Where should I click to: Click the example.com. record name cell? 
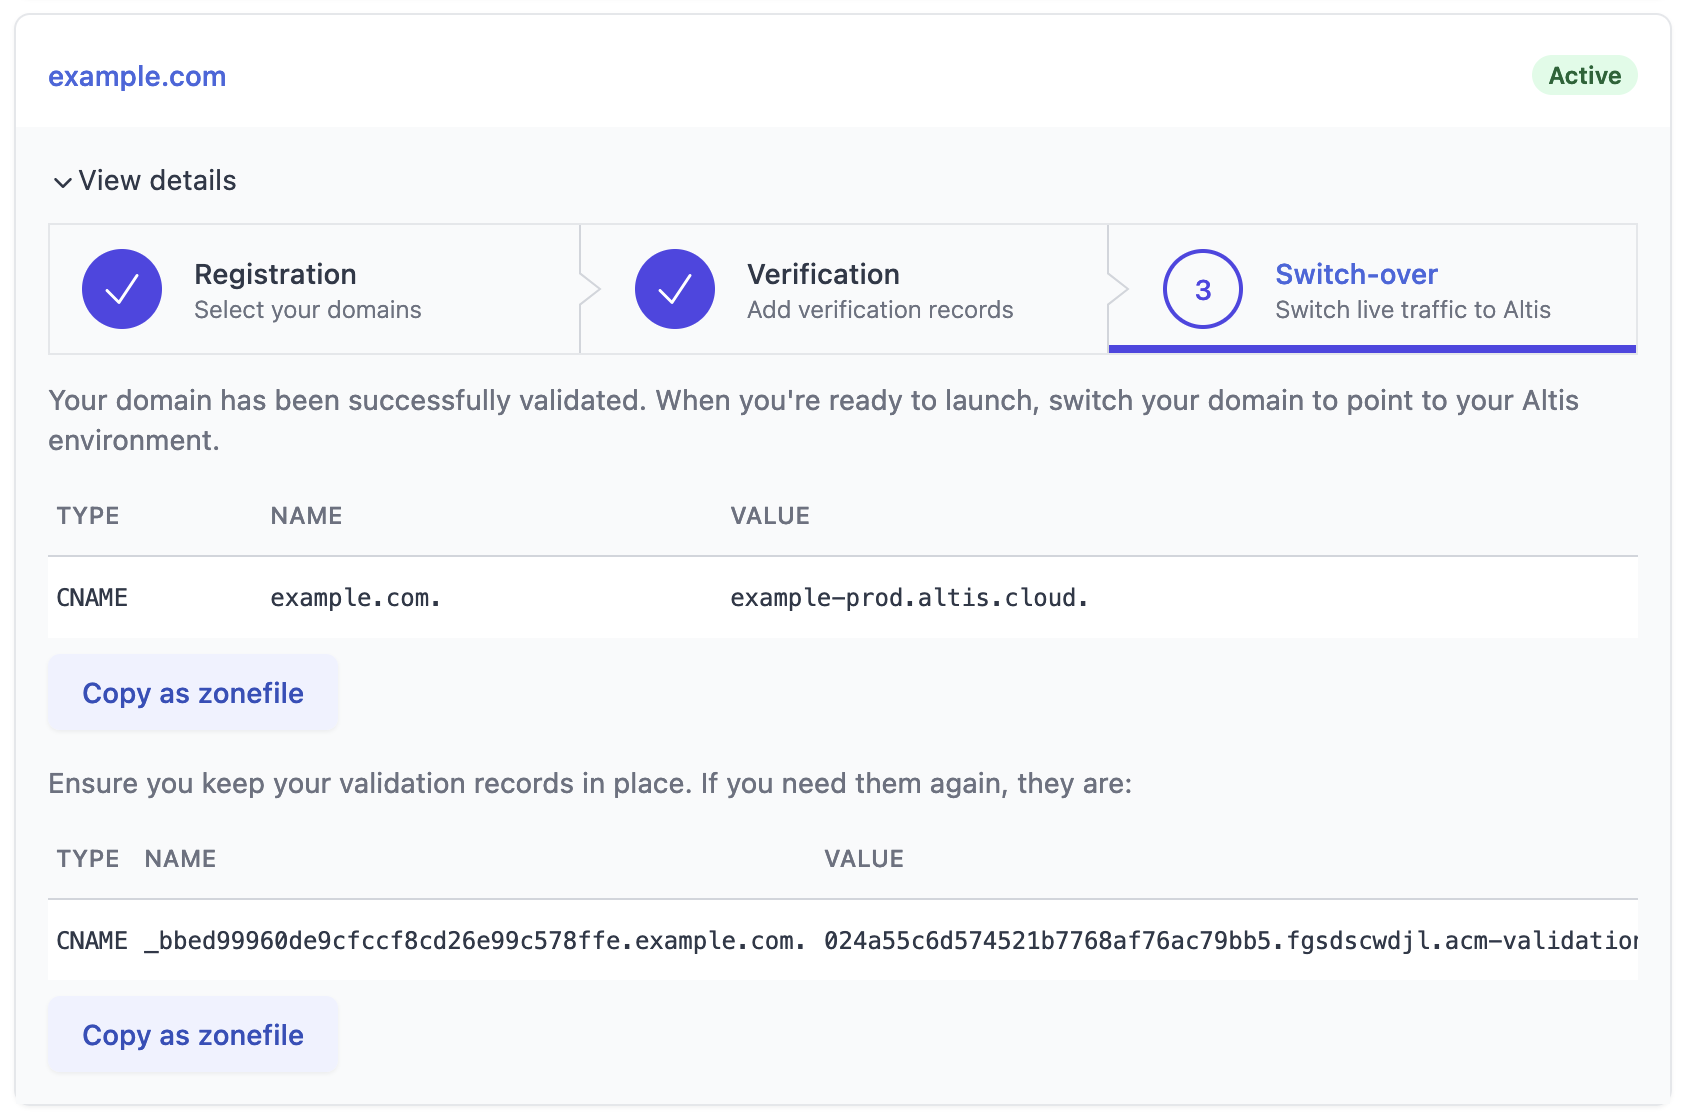pos(355,598)
